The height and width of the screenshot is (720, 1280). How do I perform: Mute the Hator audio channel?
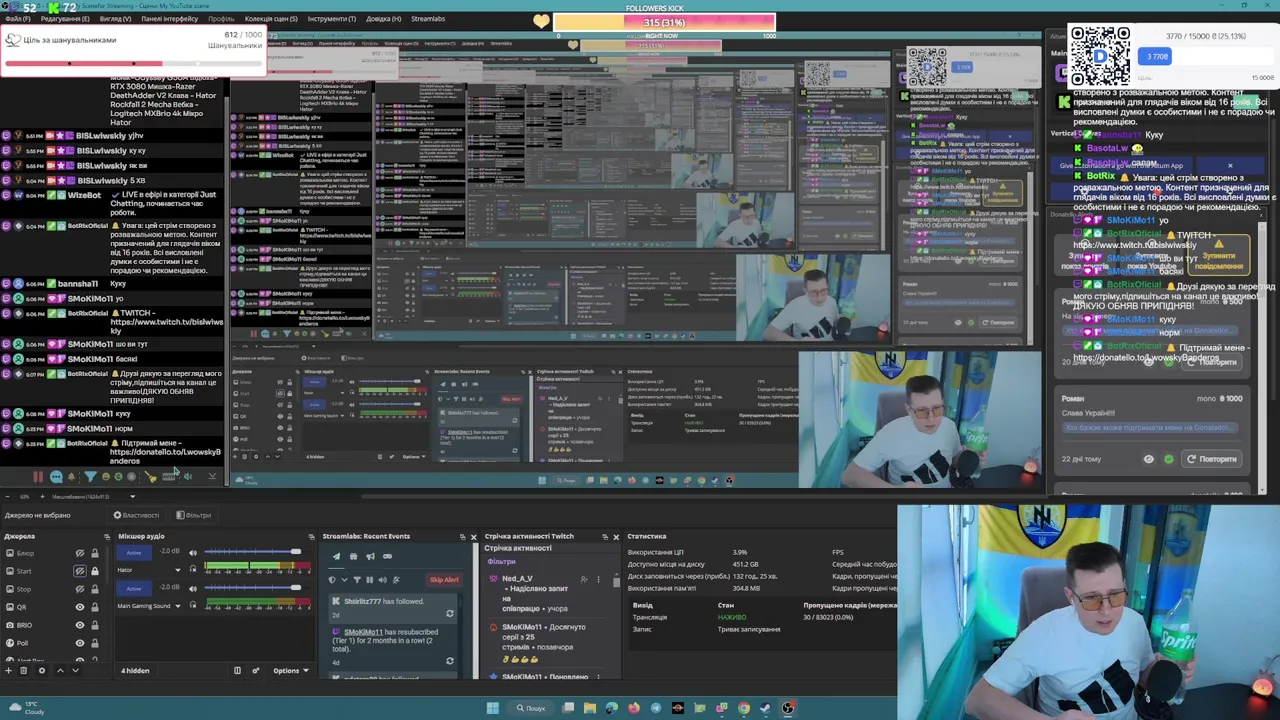pos(193,553)
